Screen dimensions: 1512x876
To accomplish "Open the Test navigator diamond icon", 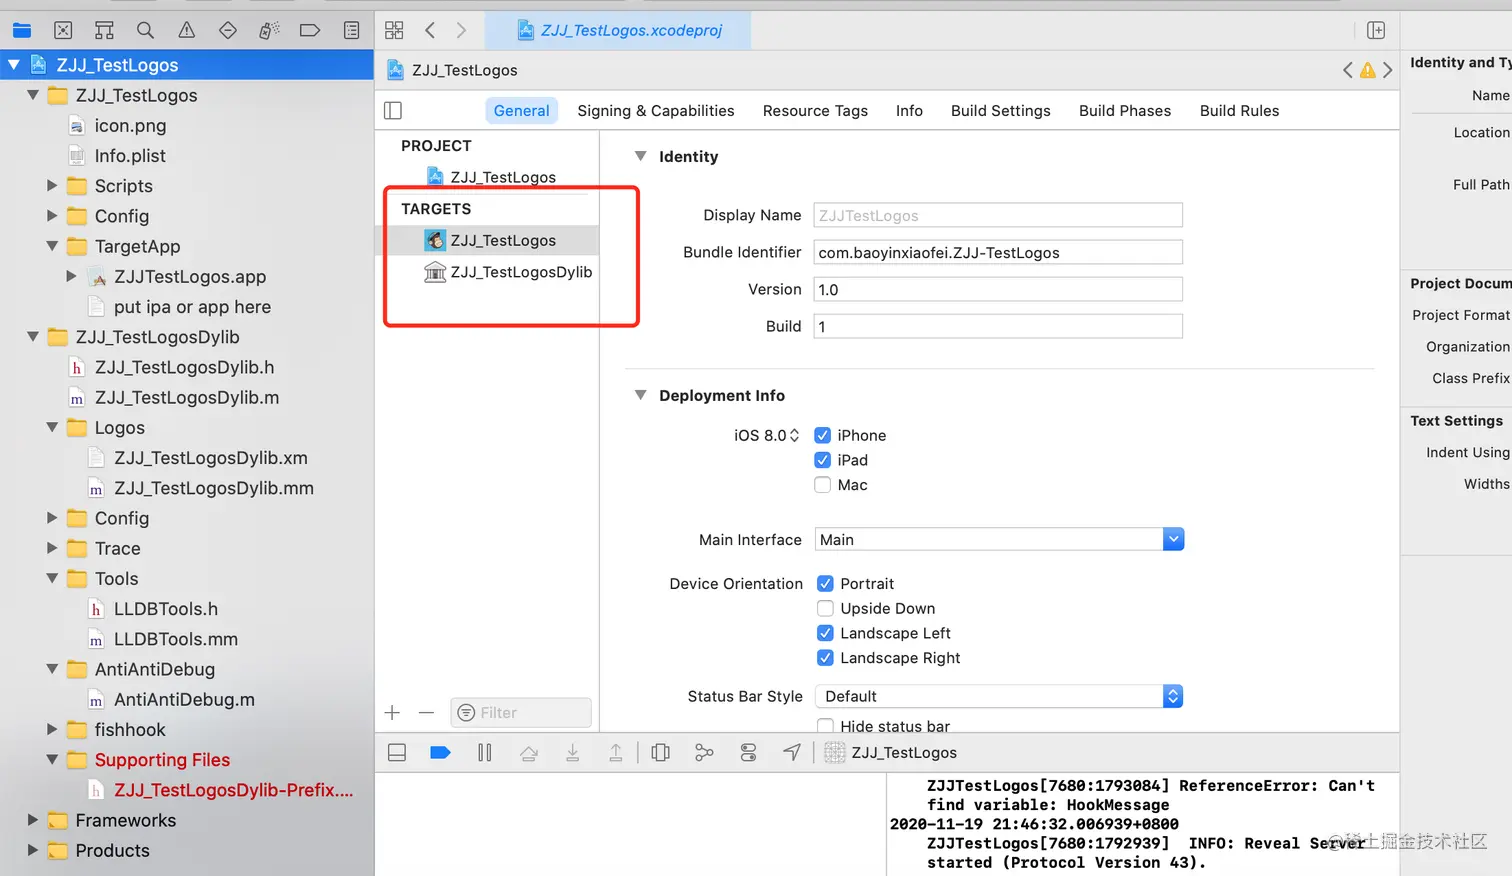I will coord(228,30).
